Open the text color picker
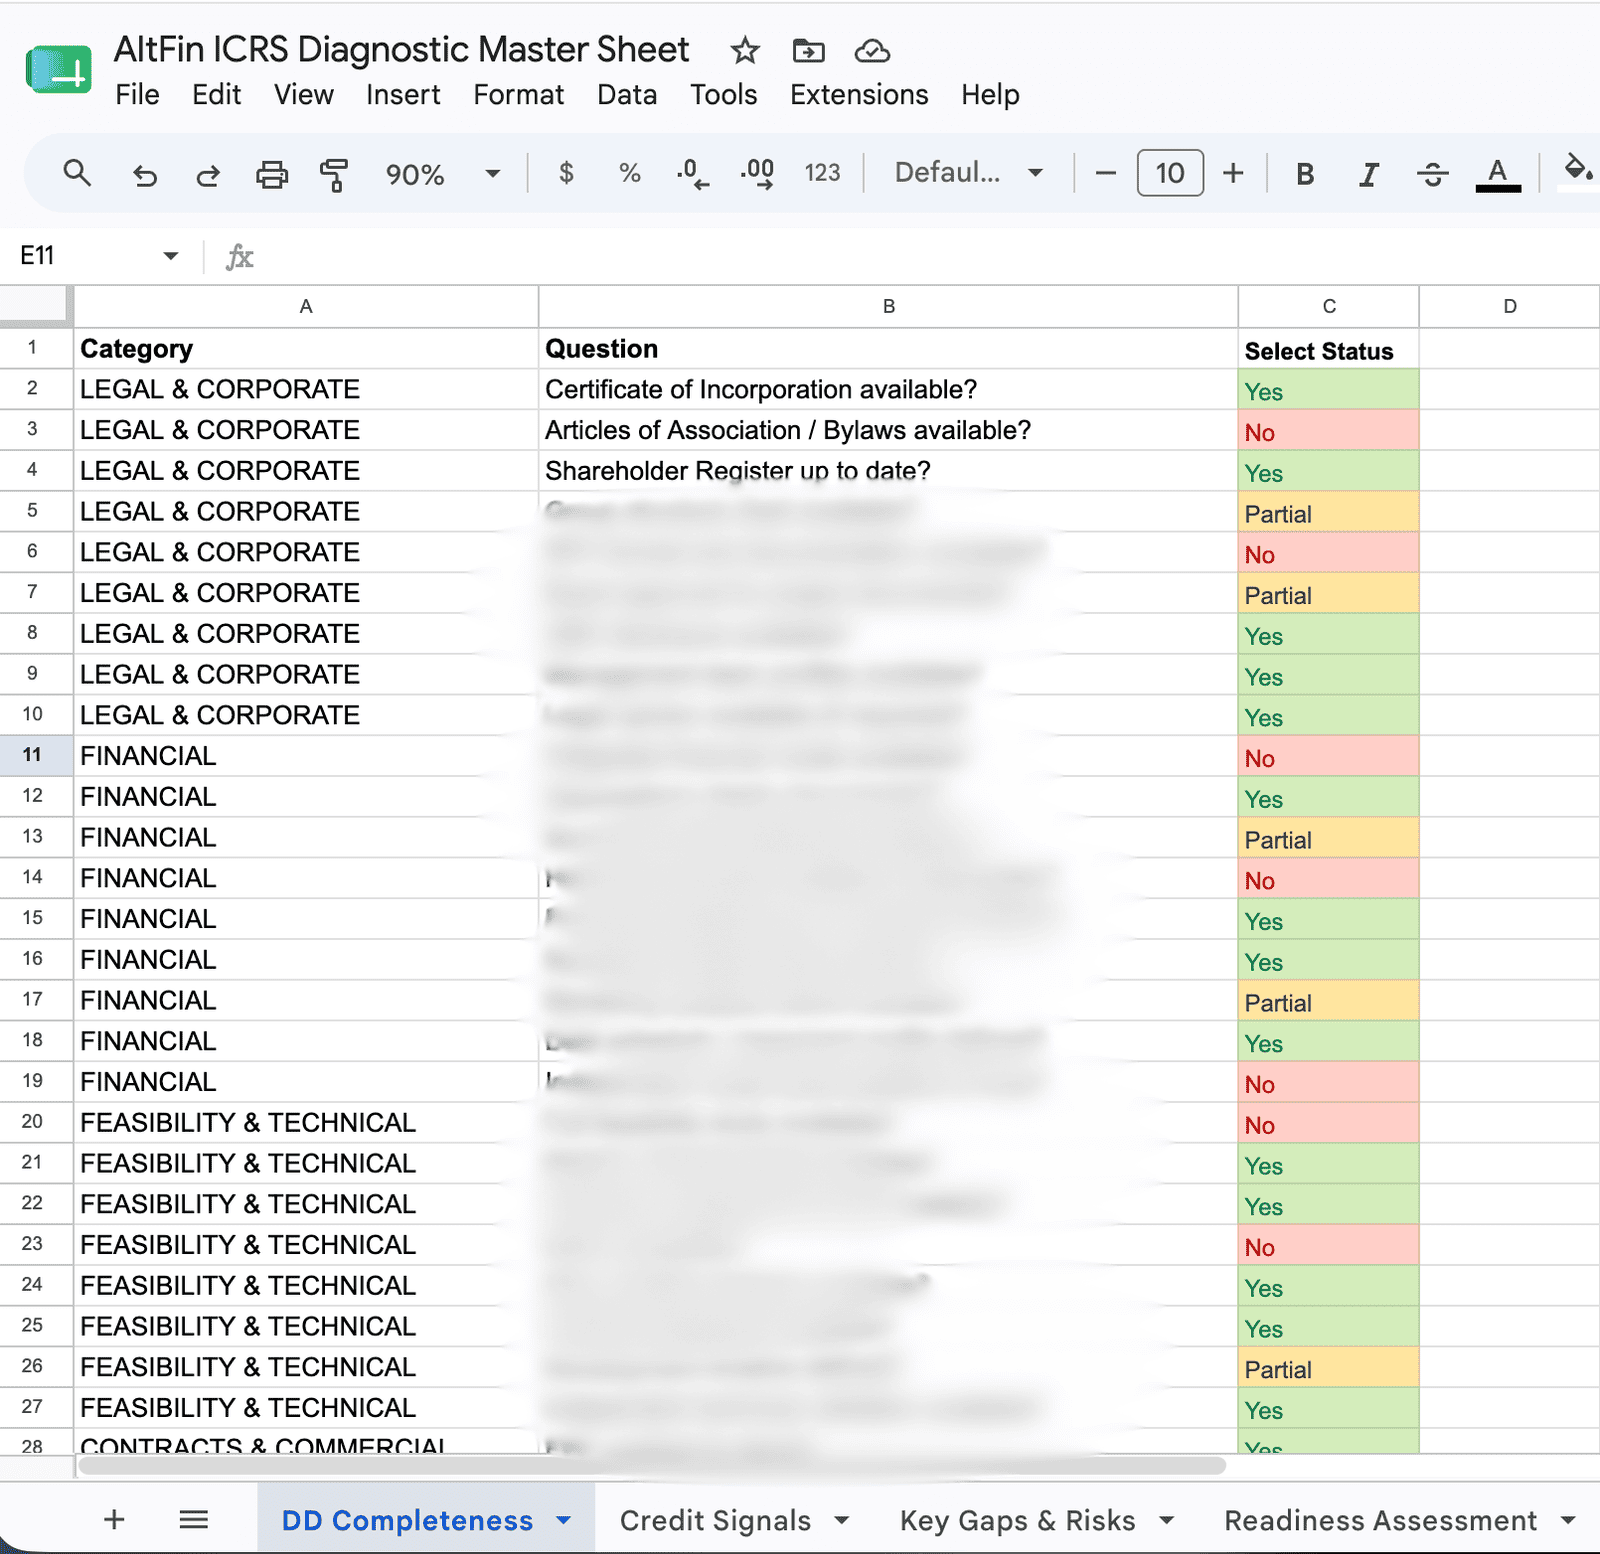1600x1554 pixels. (x=1497, y=175)
